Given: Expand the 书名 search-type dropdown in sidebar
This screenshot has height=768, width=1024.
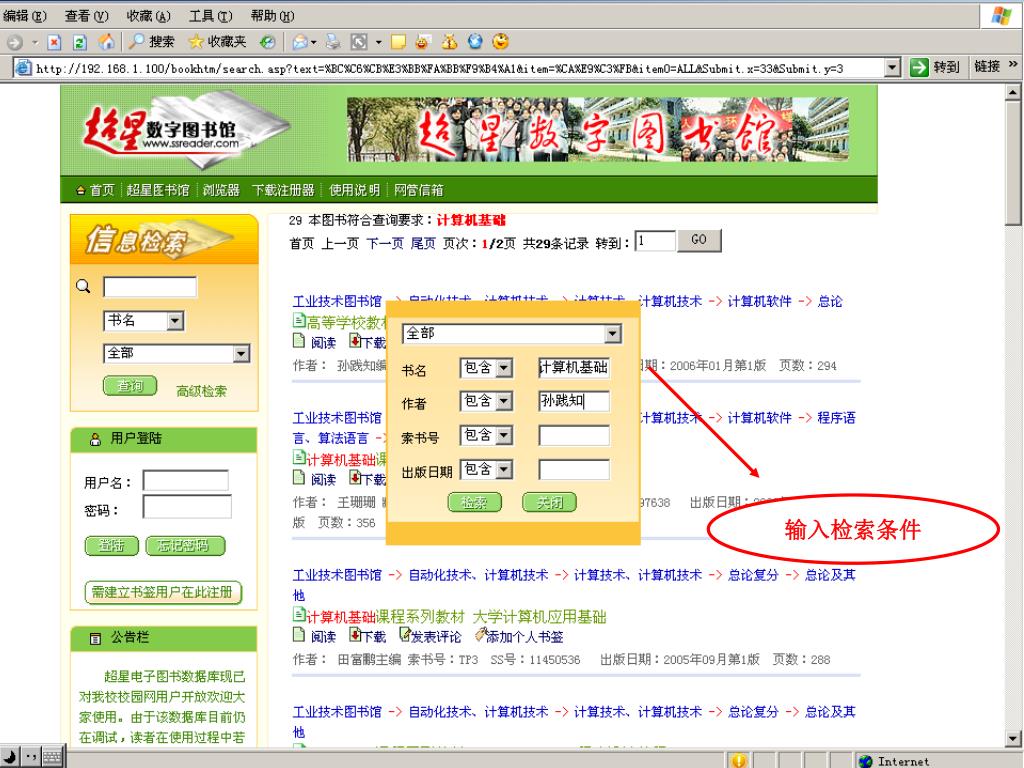Looking at the screenshot, I should pyautogui.click(x=175, y=321).
